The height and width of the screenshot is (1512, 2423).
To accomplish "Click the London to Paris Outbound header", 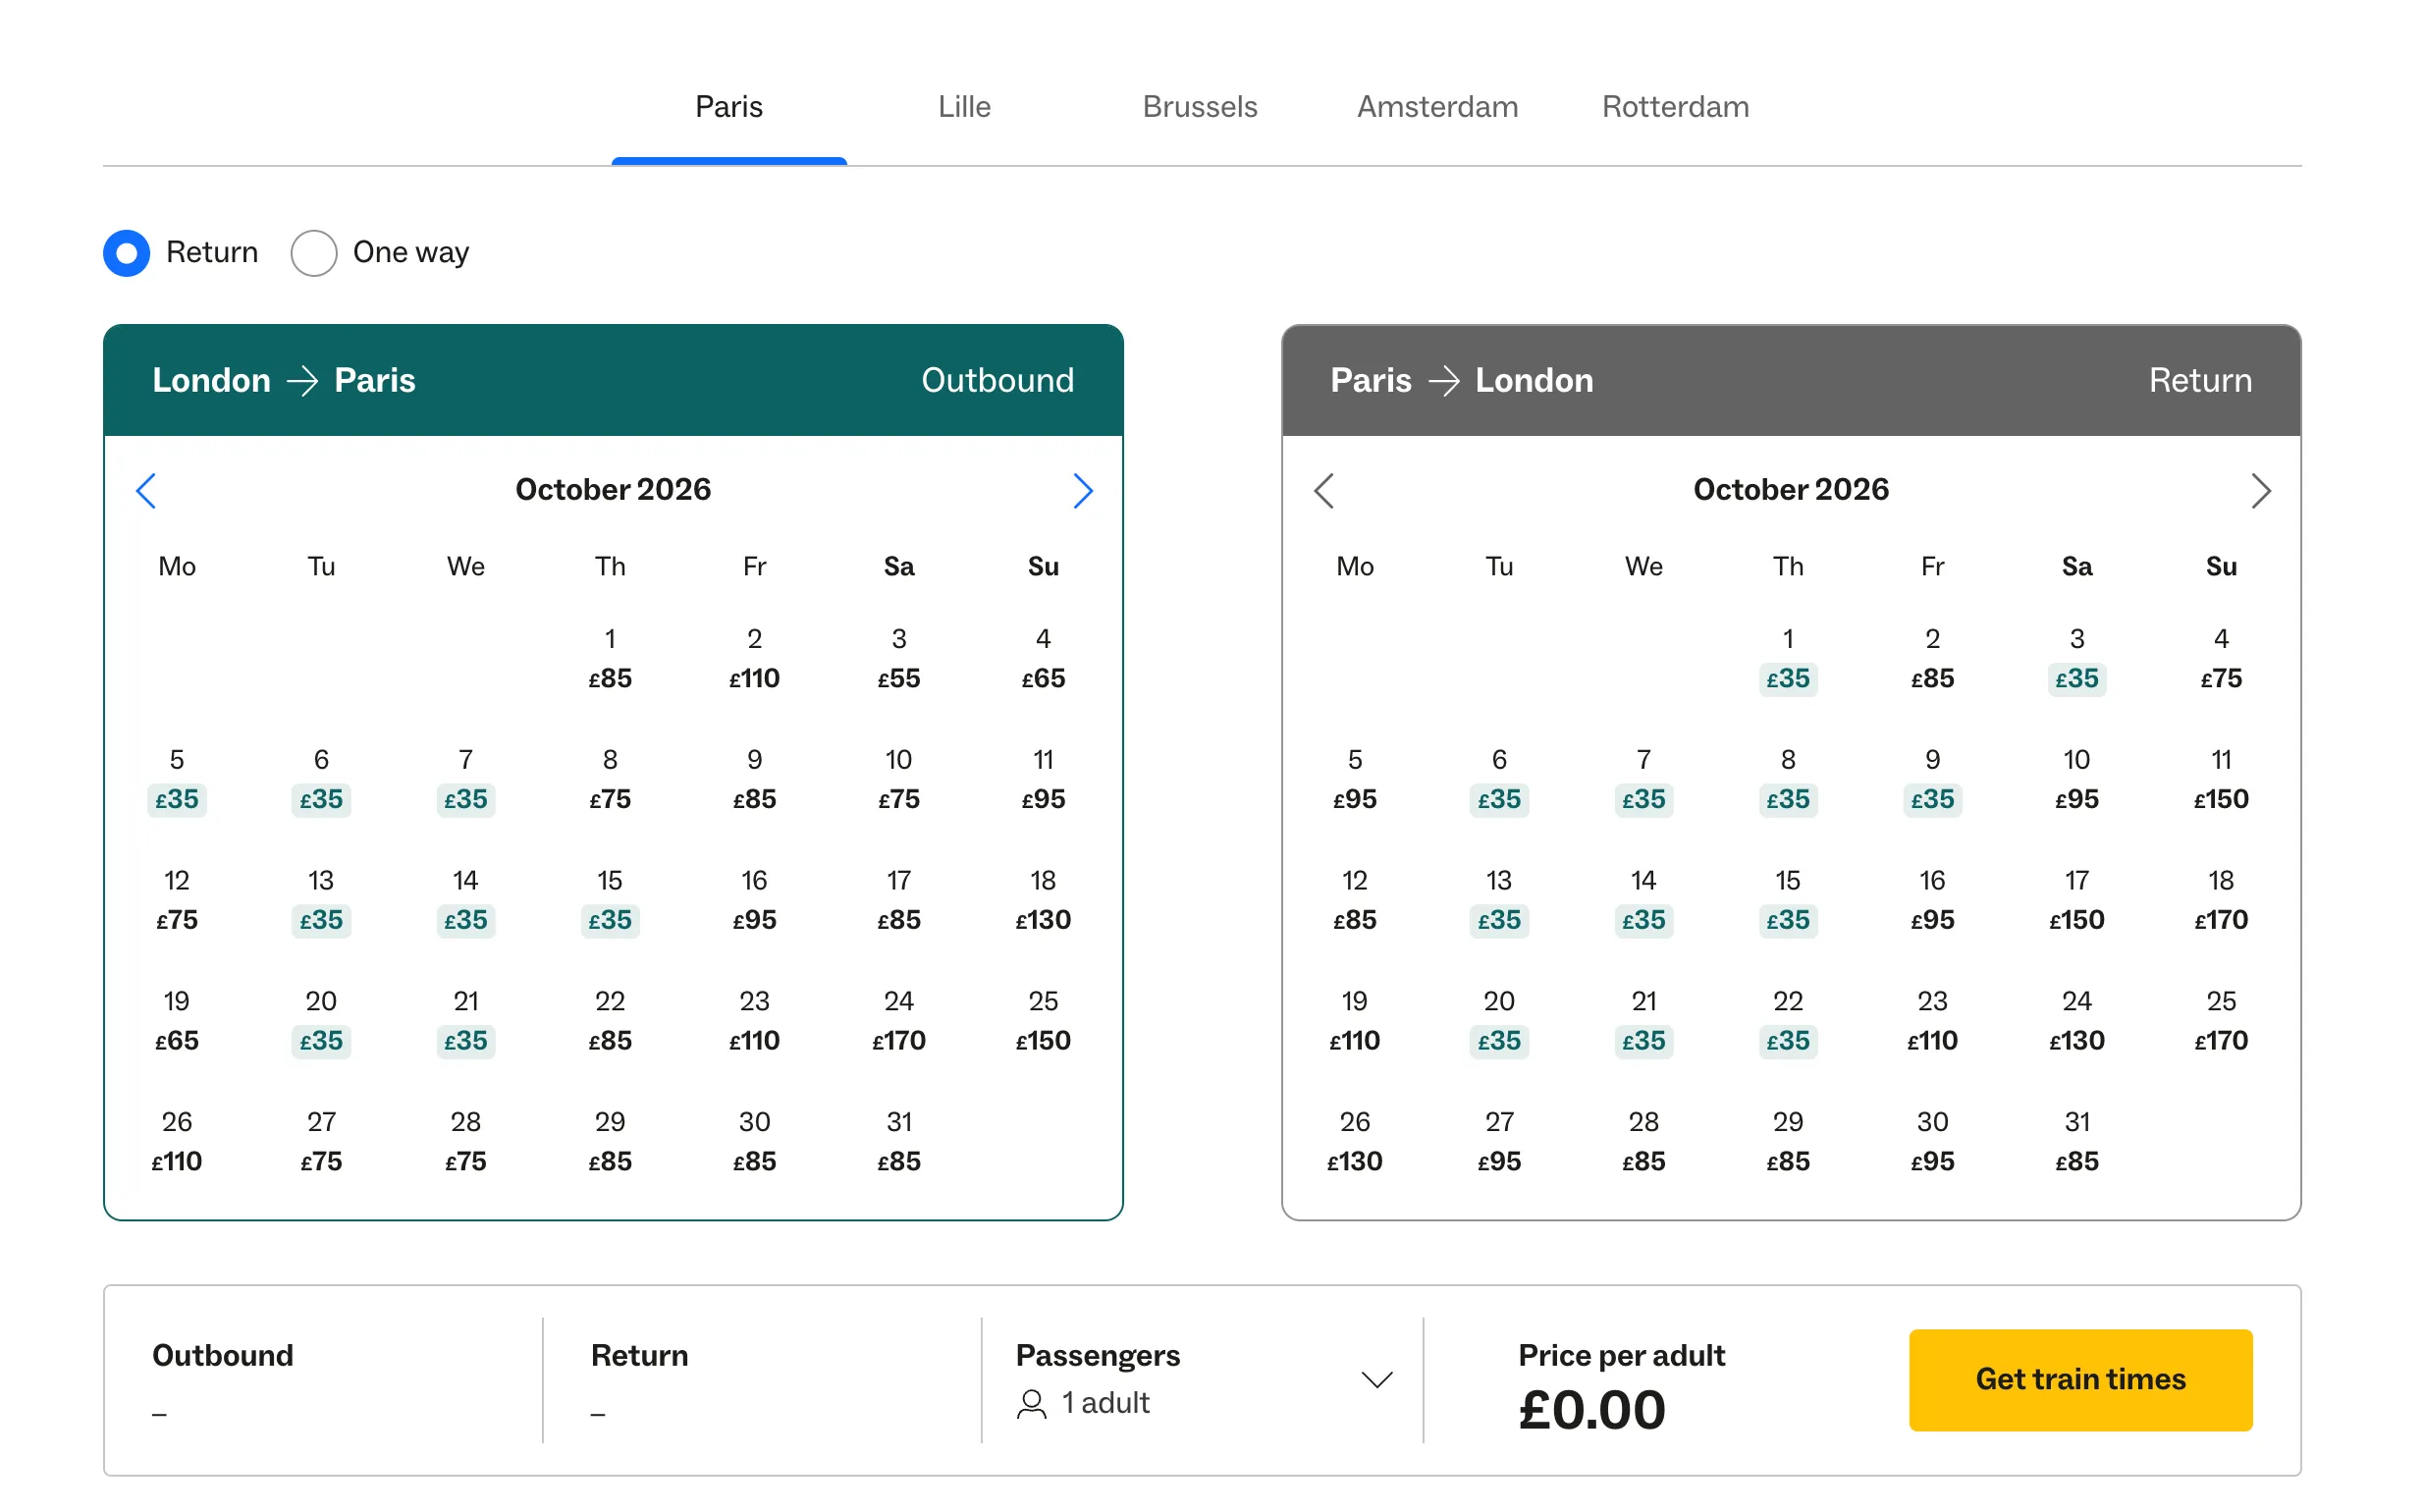I will pos(613,381).
